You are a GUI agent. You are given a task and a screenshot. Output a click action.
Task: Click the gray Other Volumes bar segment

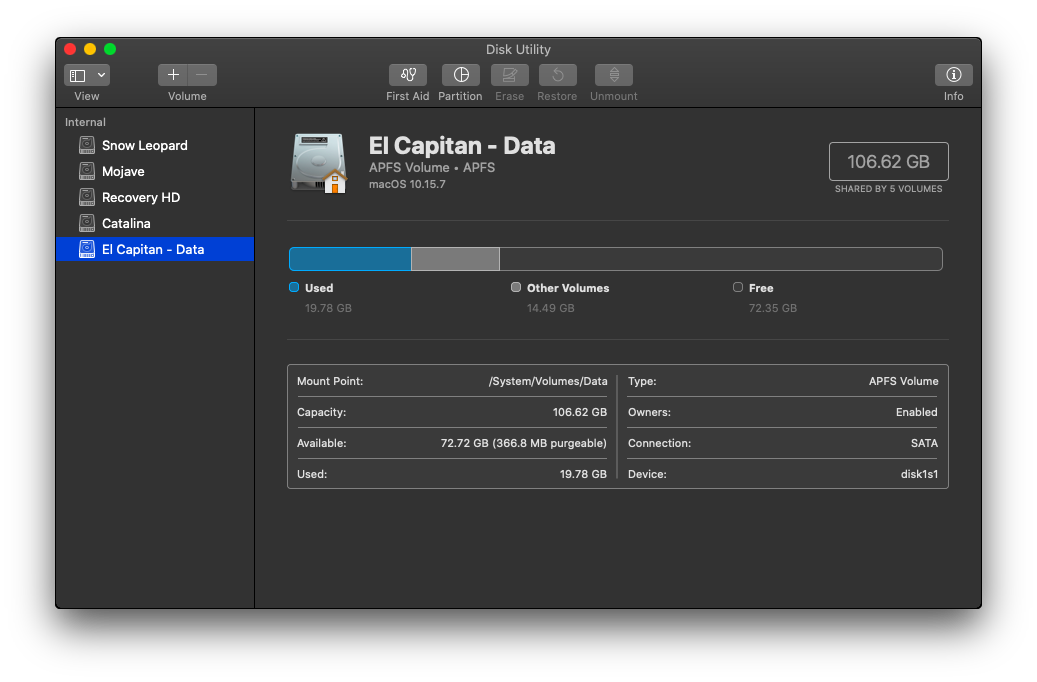455,259
